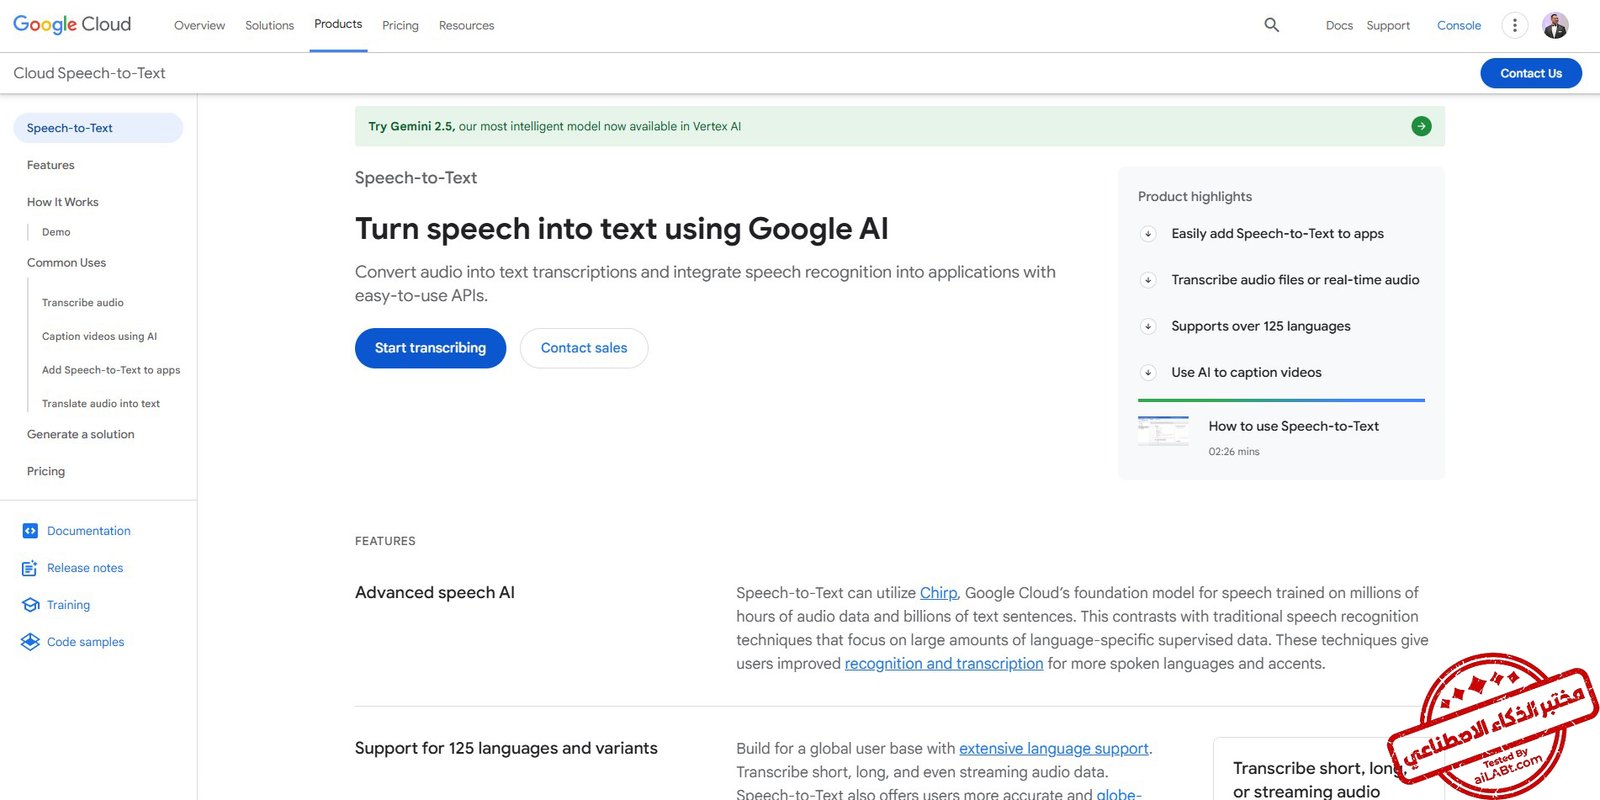Open the three-dot more options menu
The height and width of the screenshot is (800, 1600).
tap(1514, 26)
